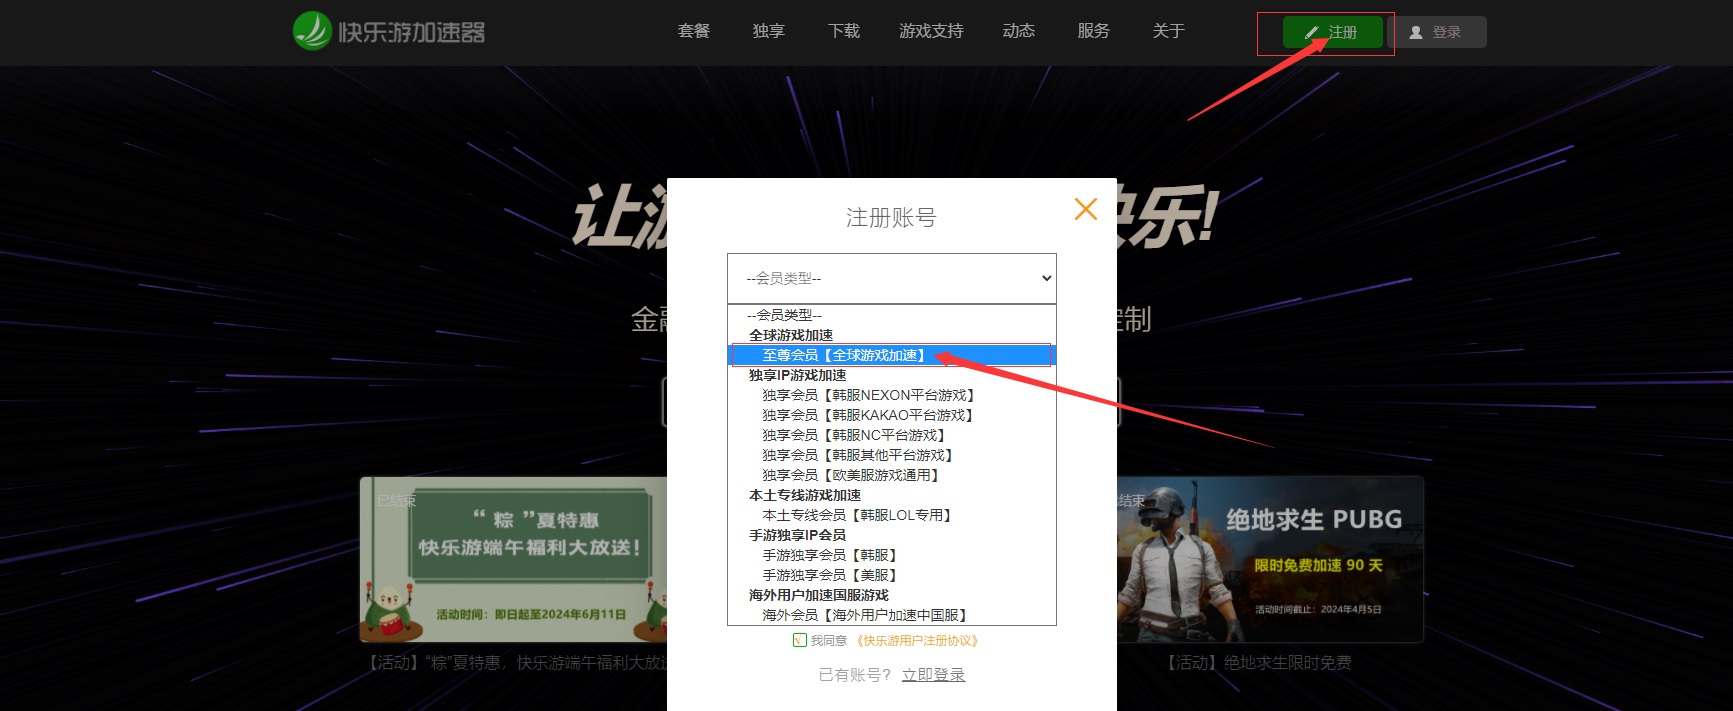Select 独享会员【韩服NEXON平台游戏】
The height and width of the screenshot is (711, 1733).
[892, 395]
